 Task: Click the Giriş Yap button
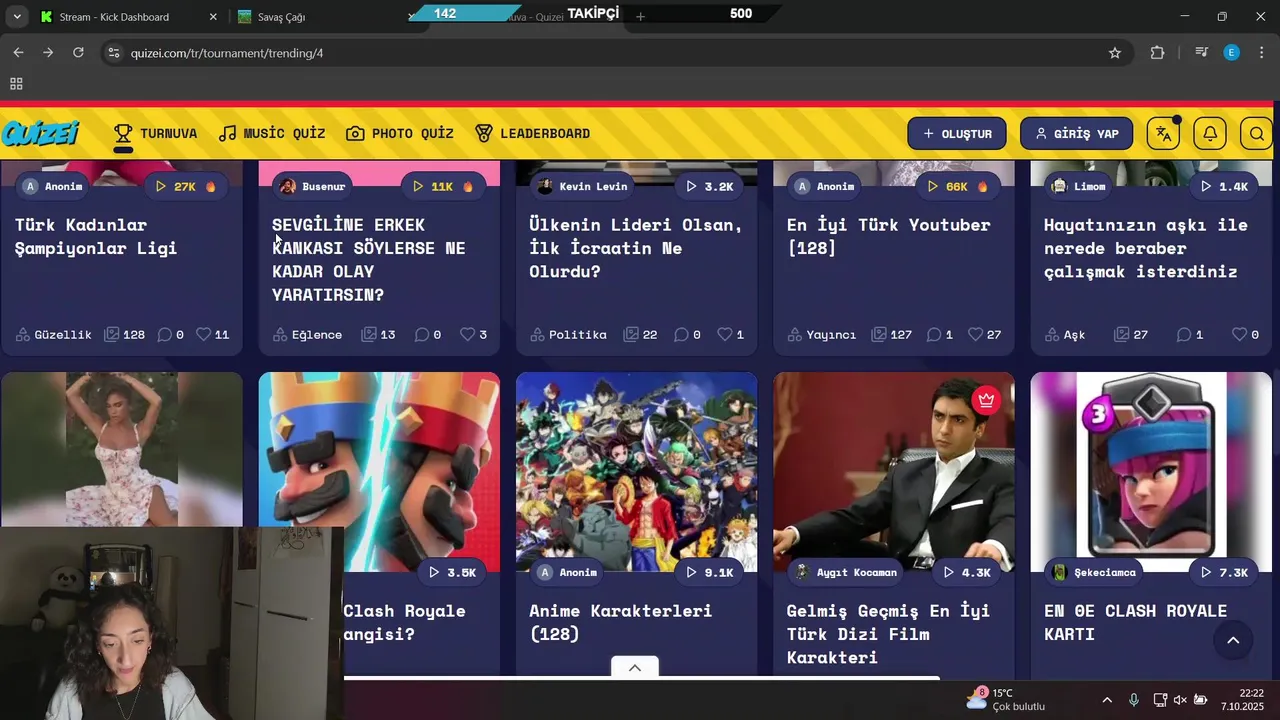click(x=1076, y=133)
